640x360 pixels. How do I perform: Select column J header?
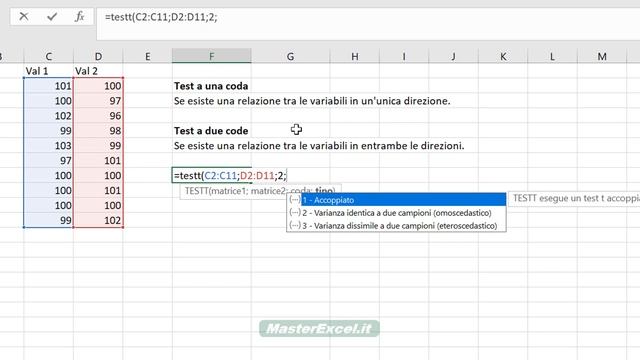453,56
